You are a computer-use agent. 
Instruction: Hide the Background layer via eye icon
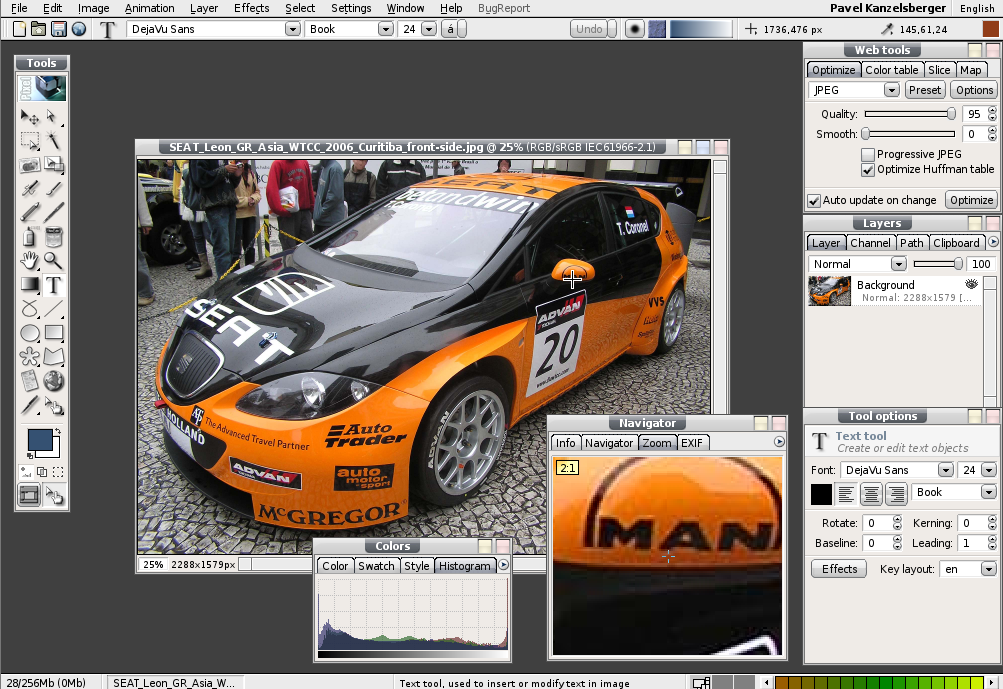[972, 284]
